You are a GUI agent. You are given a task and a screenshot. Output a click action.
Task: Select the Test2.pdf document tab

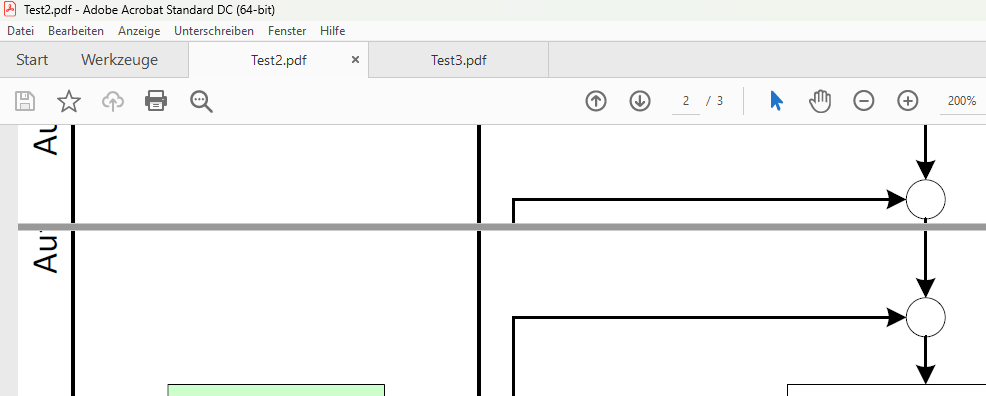coord(279,60)
